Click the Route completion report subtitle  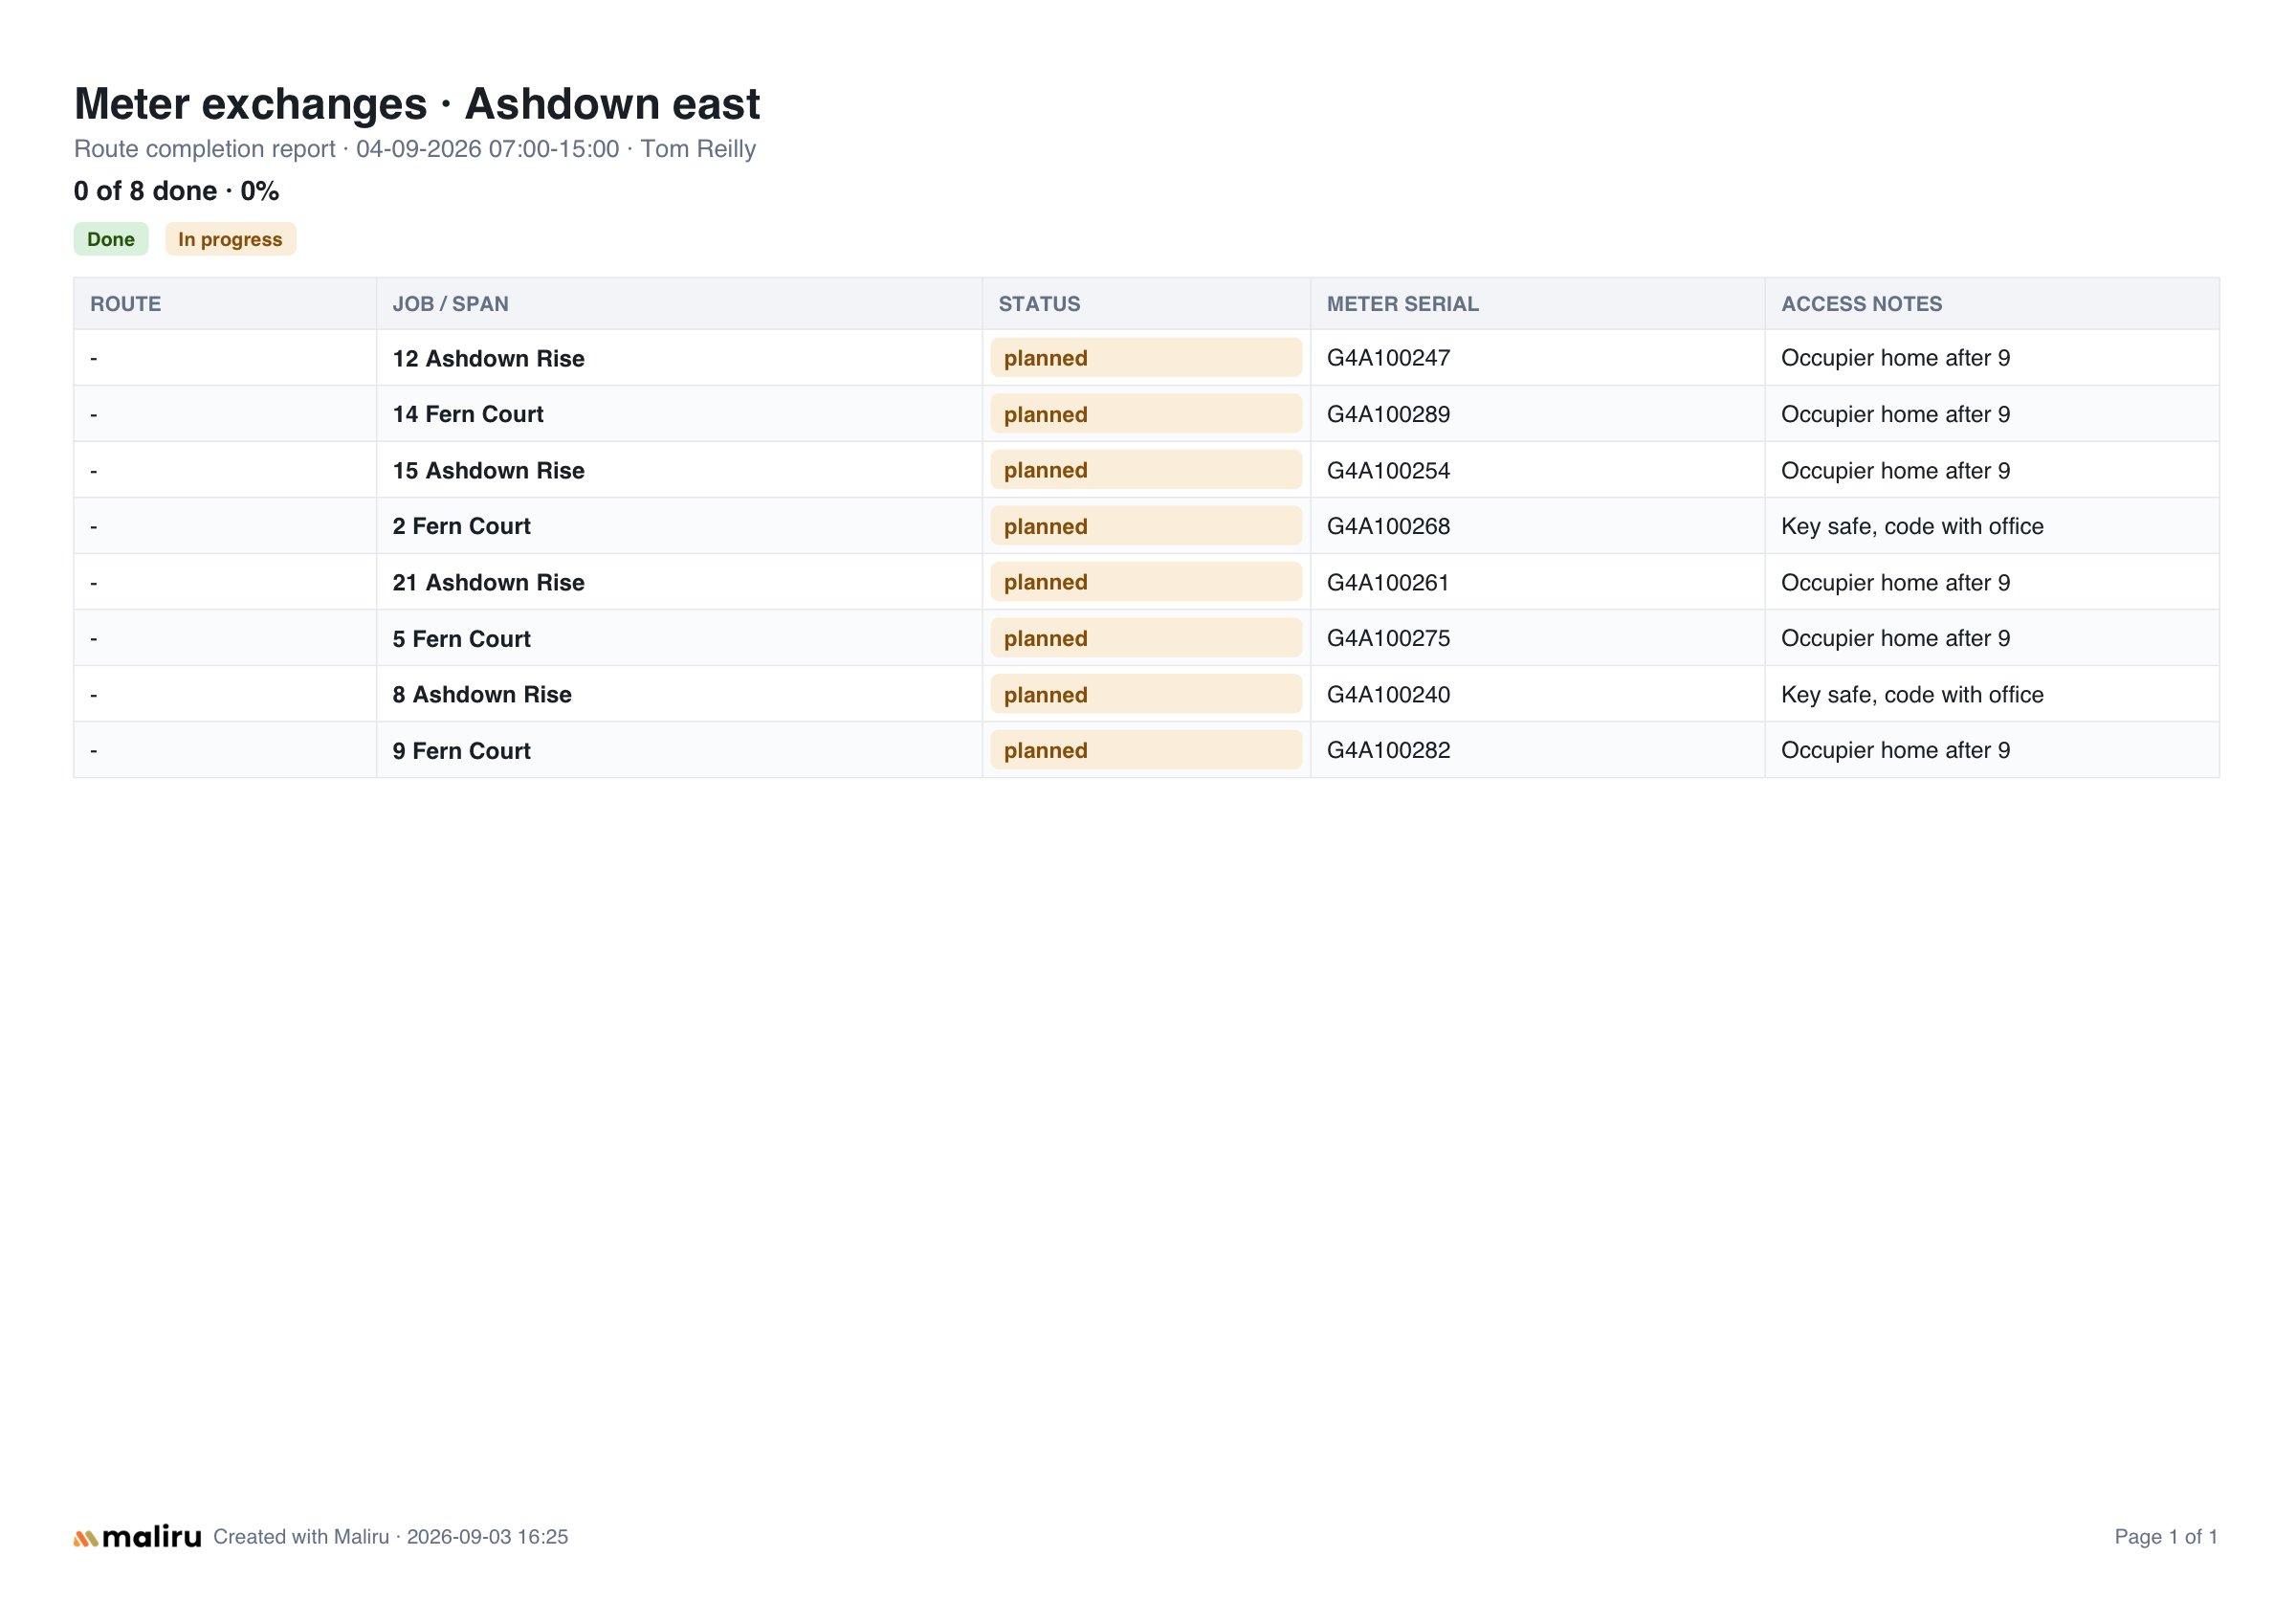[x=415, y=149]
